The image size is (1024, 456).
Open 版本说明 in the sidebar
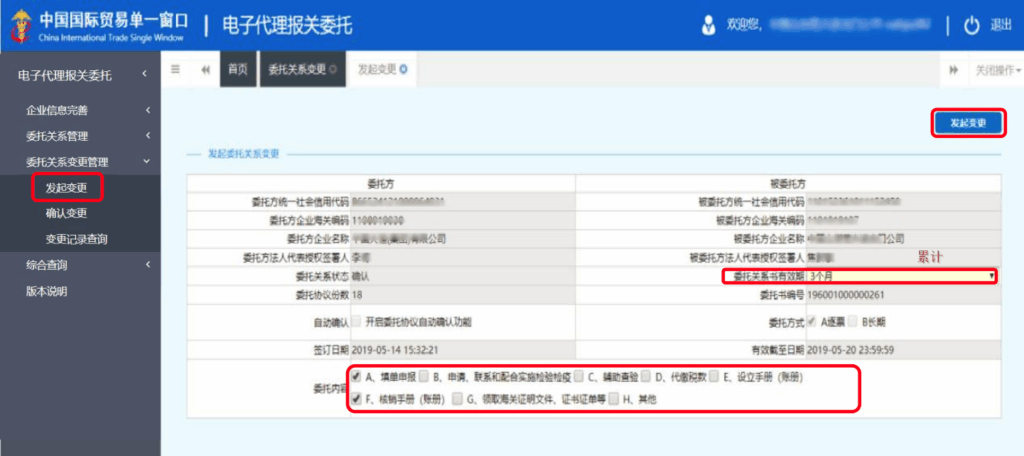[x=46, y=291]
